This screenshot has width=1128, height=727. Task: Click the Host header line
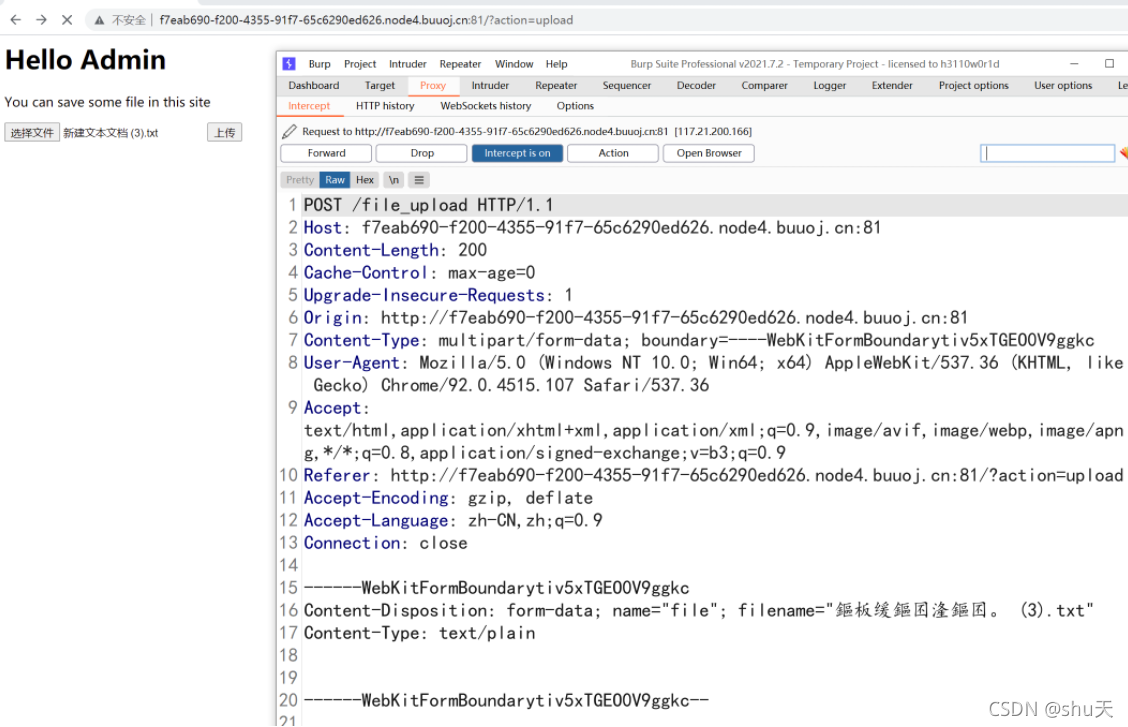click(592, 228)
